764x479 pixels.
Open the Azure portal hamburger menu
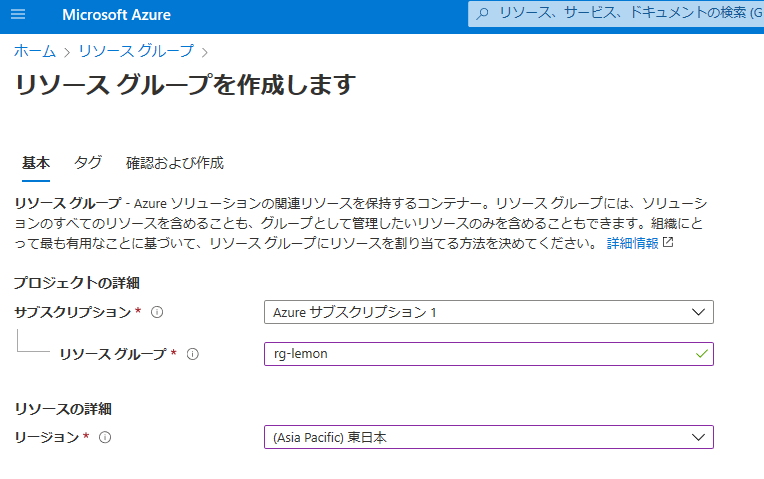tap(18, 14)
